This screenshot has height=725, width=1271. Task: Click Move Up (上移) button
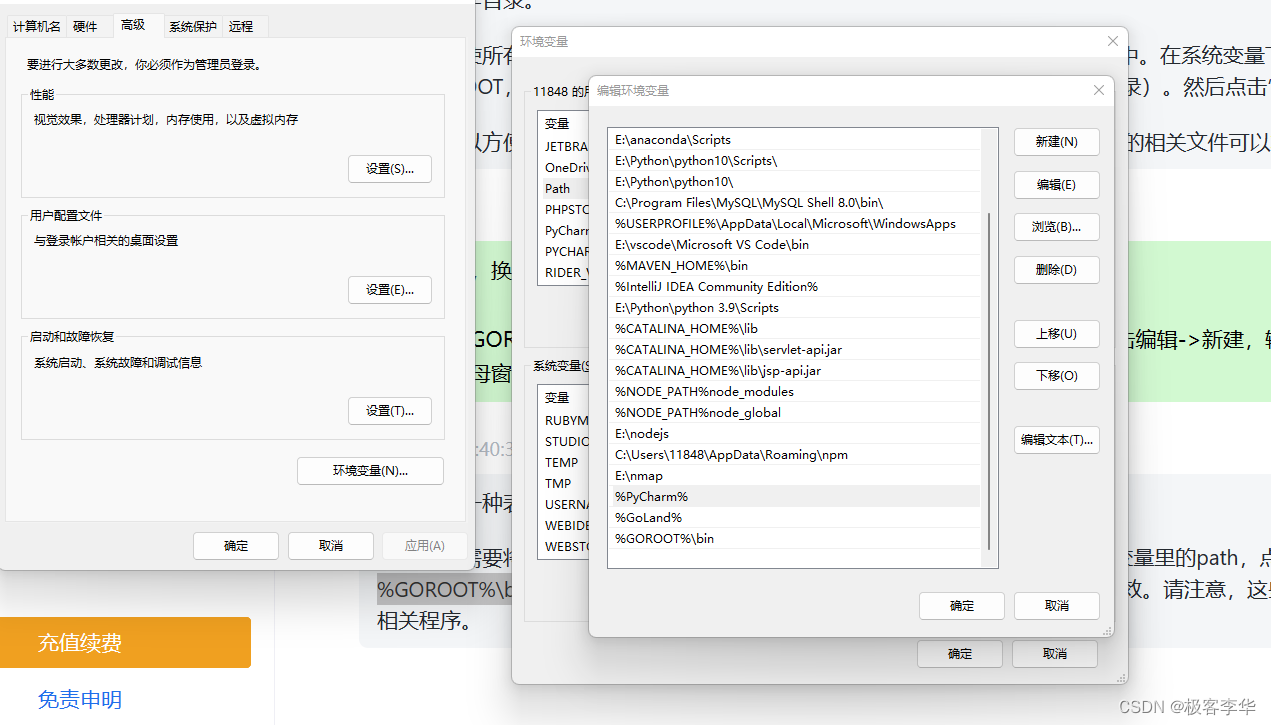click(x=1056, y=334)
